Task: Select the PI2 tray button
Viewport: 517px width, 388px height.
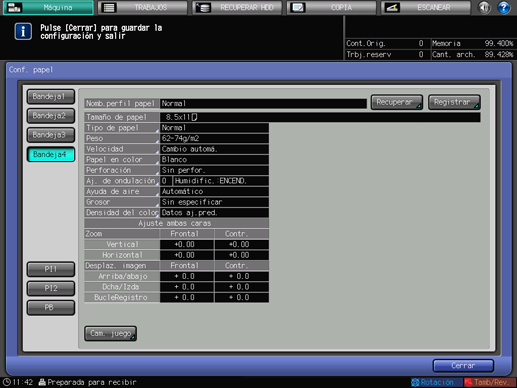Action: click(51, 288)
